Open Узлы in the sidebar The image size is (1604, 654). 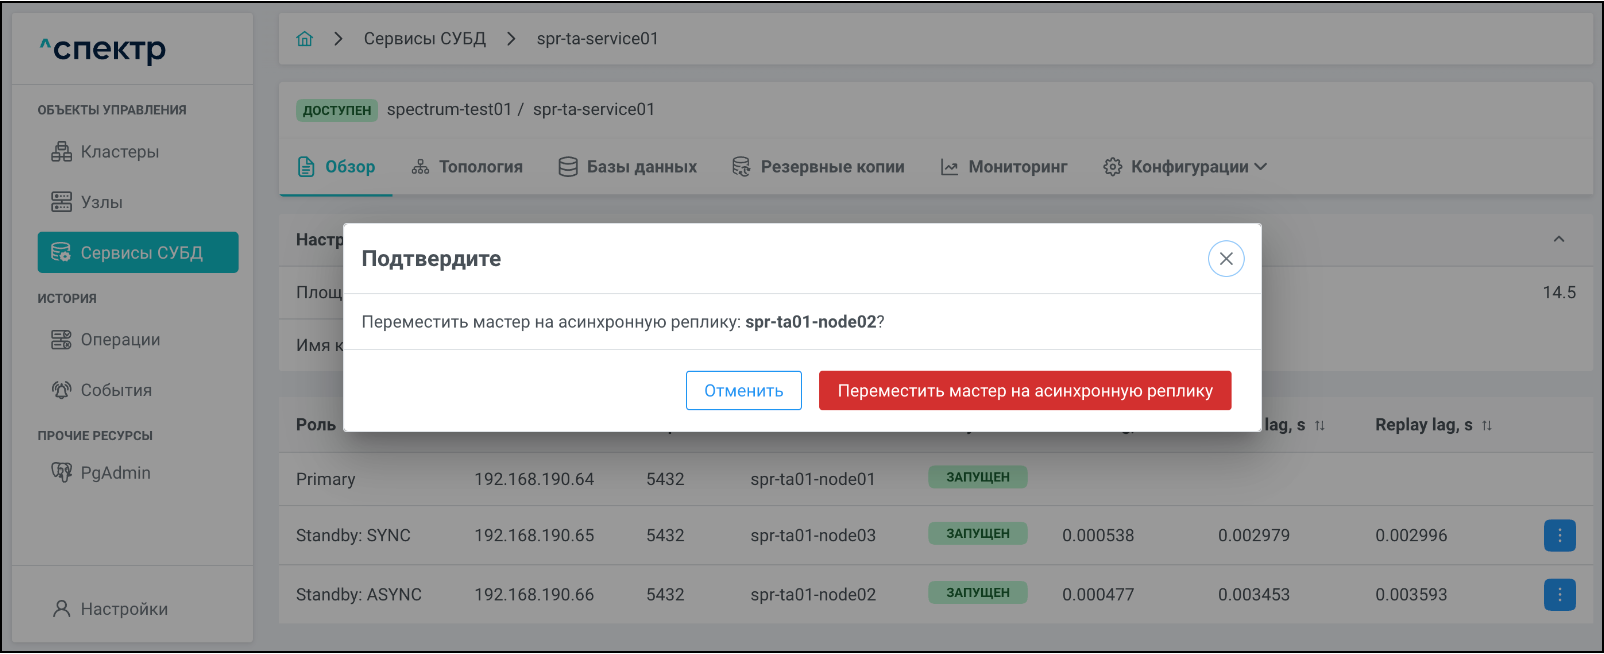click(x=101, y=202)
